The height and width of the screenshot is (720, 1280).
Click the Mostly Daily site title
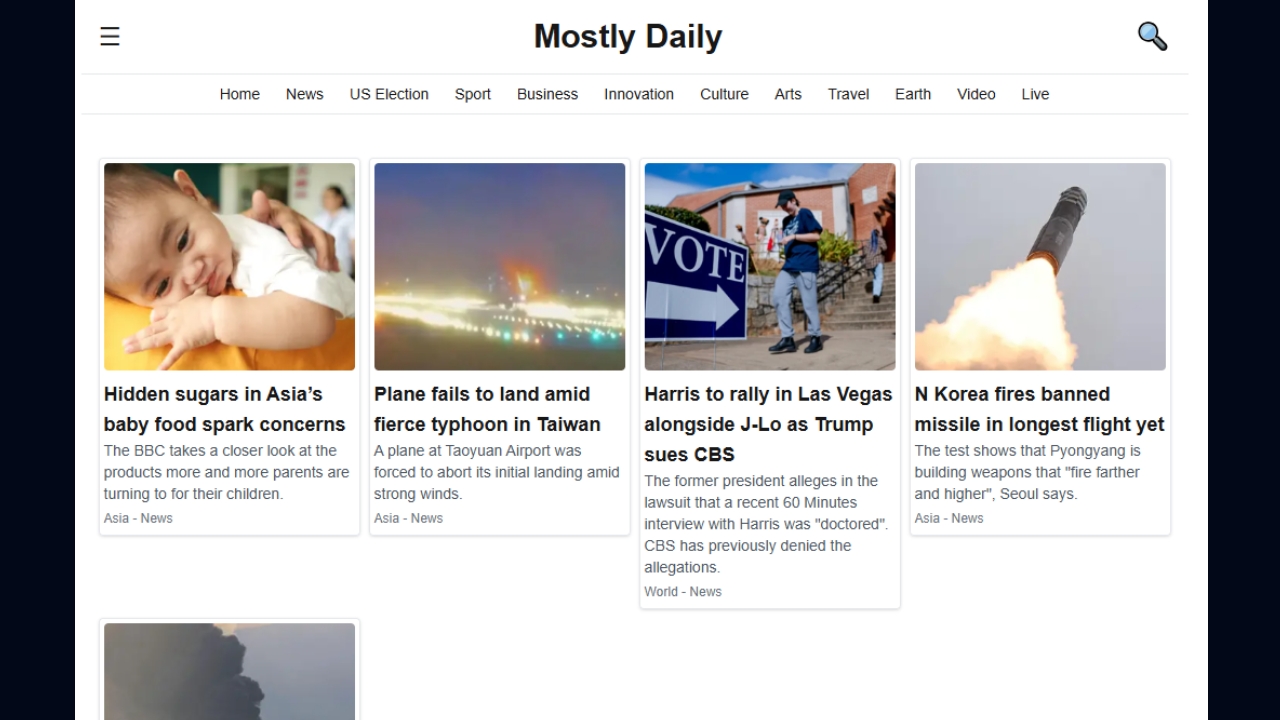click(628, 37)
